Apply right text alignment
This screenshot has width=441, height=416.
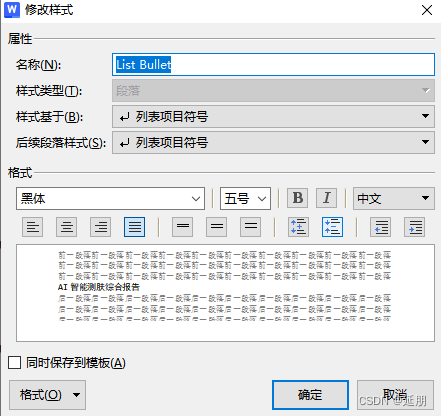tap(100, 227)
